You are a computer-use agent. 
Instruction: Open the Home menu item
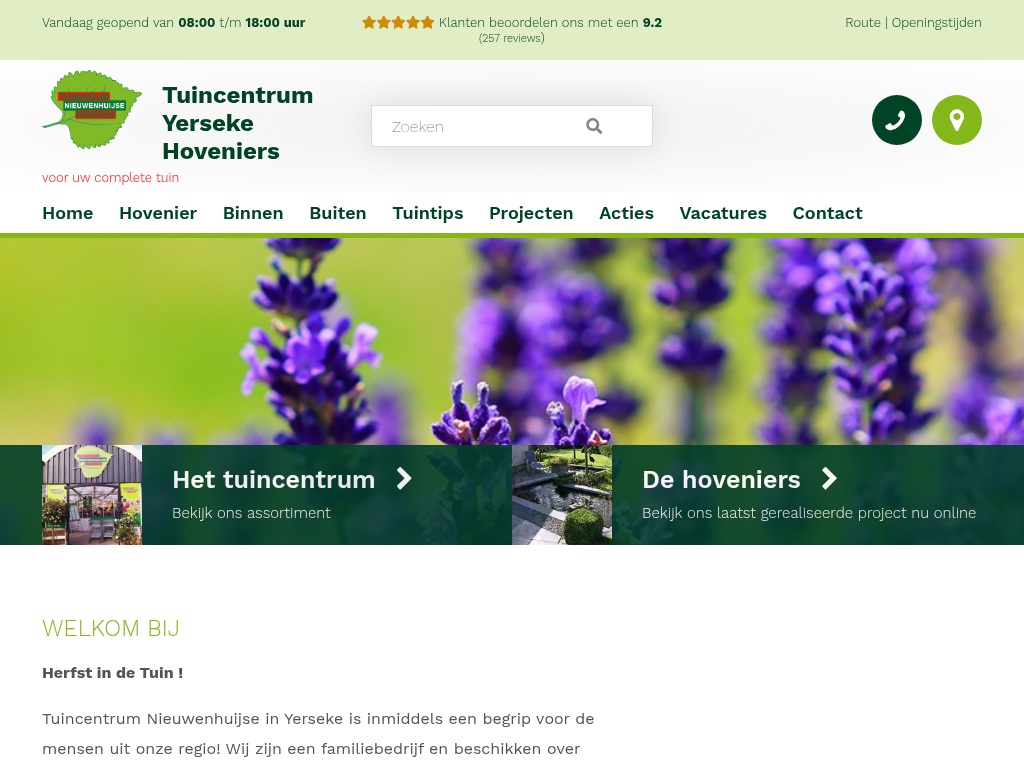pyautogui.click(x=68, y=213)
